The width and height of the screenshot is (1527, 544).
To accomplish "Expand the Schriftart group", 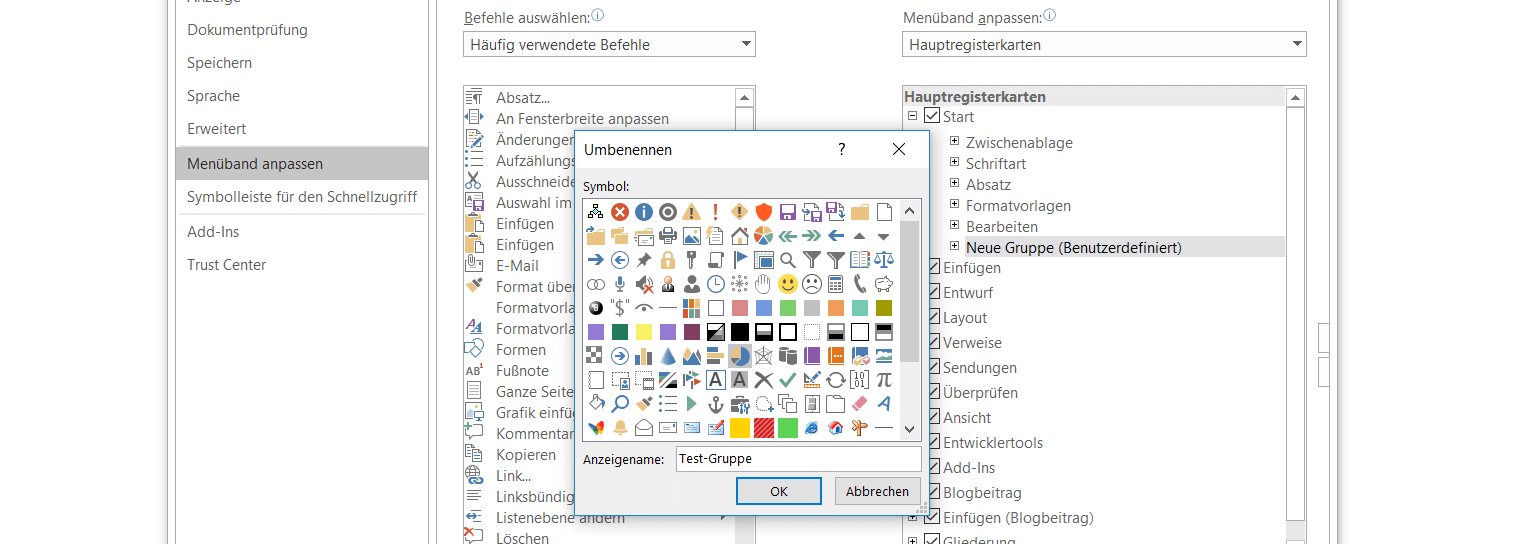I will (954, 163).
